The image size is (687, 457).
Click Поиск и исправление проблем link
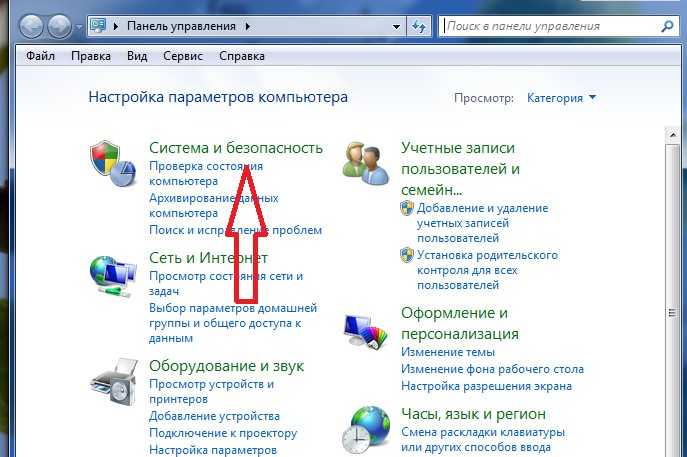click(235, 230)
